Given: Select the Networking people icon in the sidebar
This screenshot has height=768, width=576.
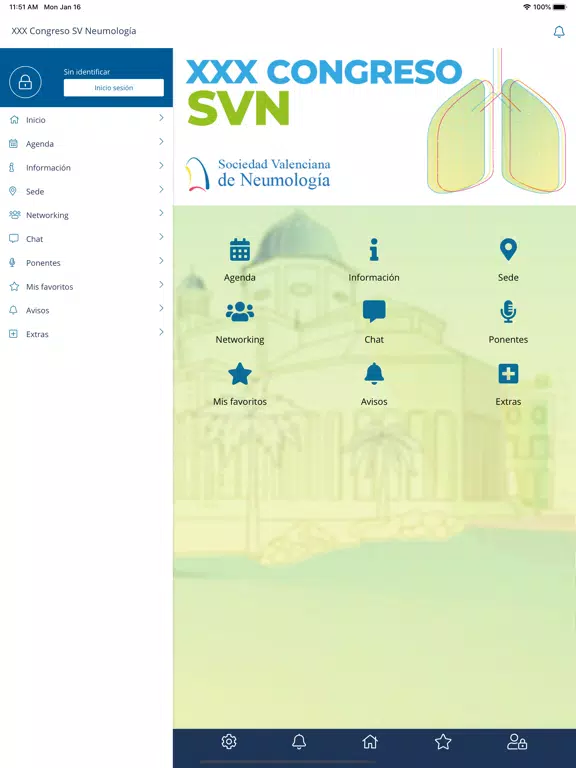Looking at the screenshot, I should pos(15,215).
